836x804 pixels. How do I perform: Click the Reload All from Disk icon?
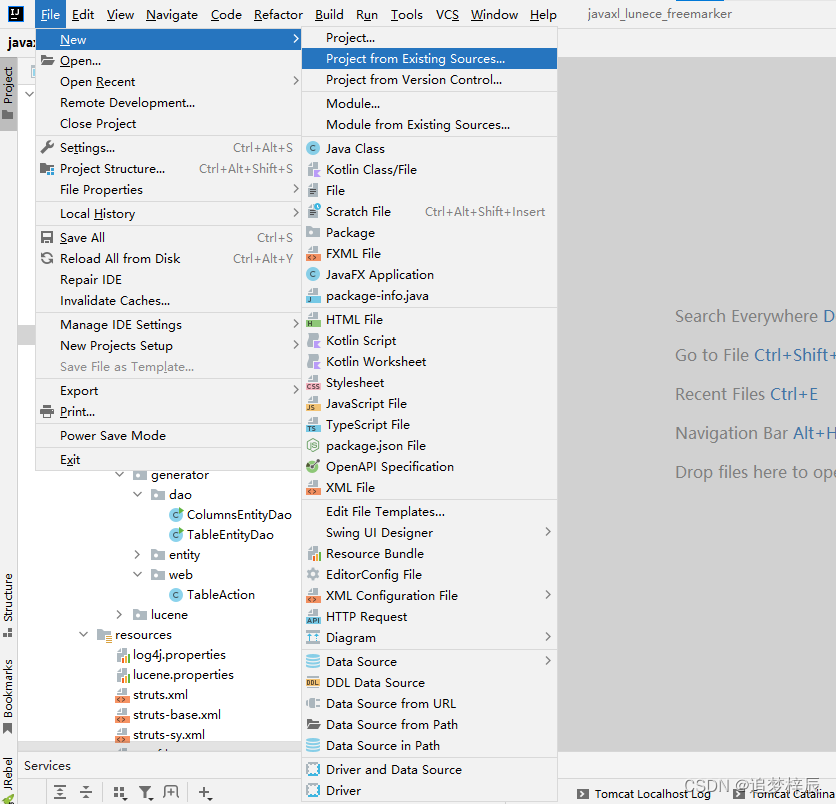pyautogui.click(x=47, y=259)
